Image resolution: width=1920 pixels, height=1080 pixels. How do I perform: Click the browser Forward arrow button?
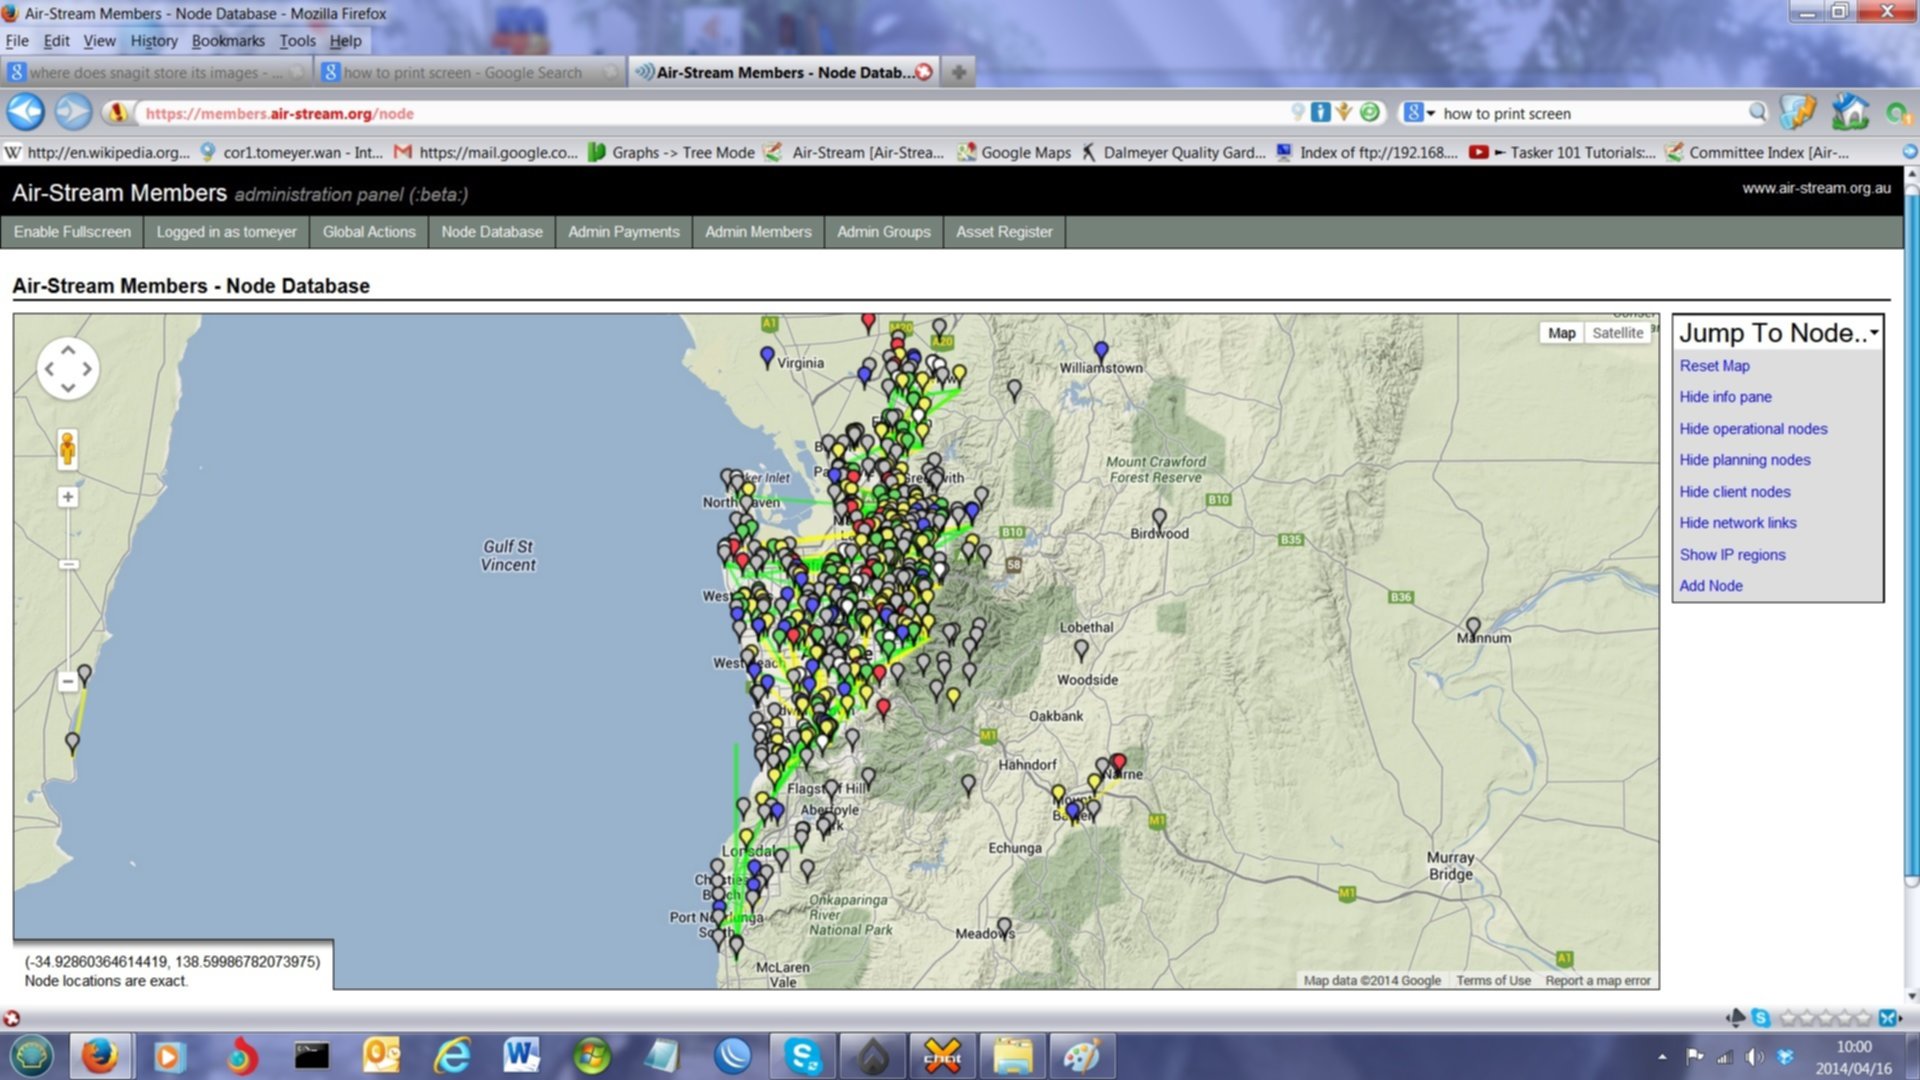coord(73,112)
